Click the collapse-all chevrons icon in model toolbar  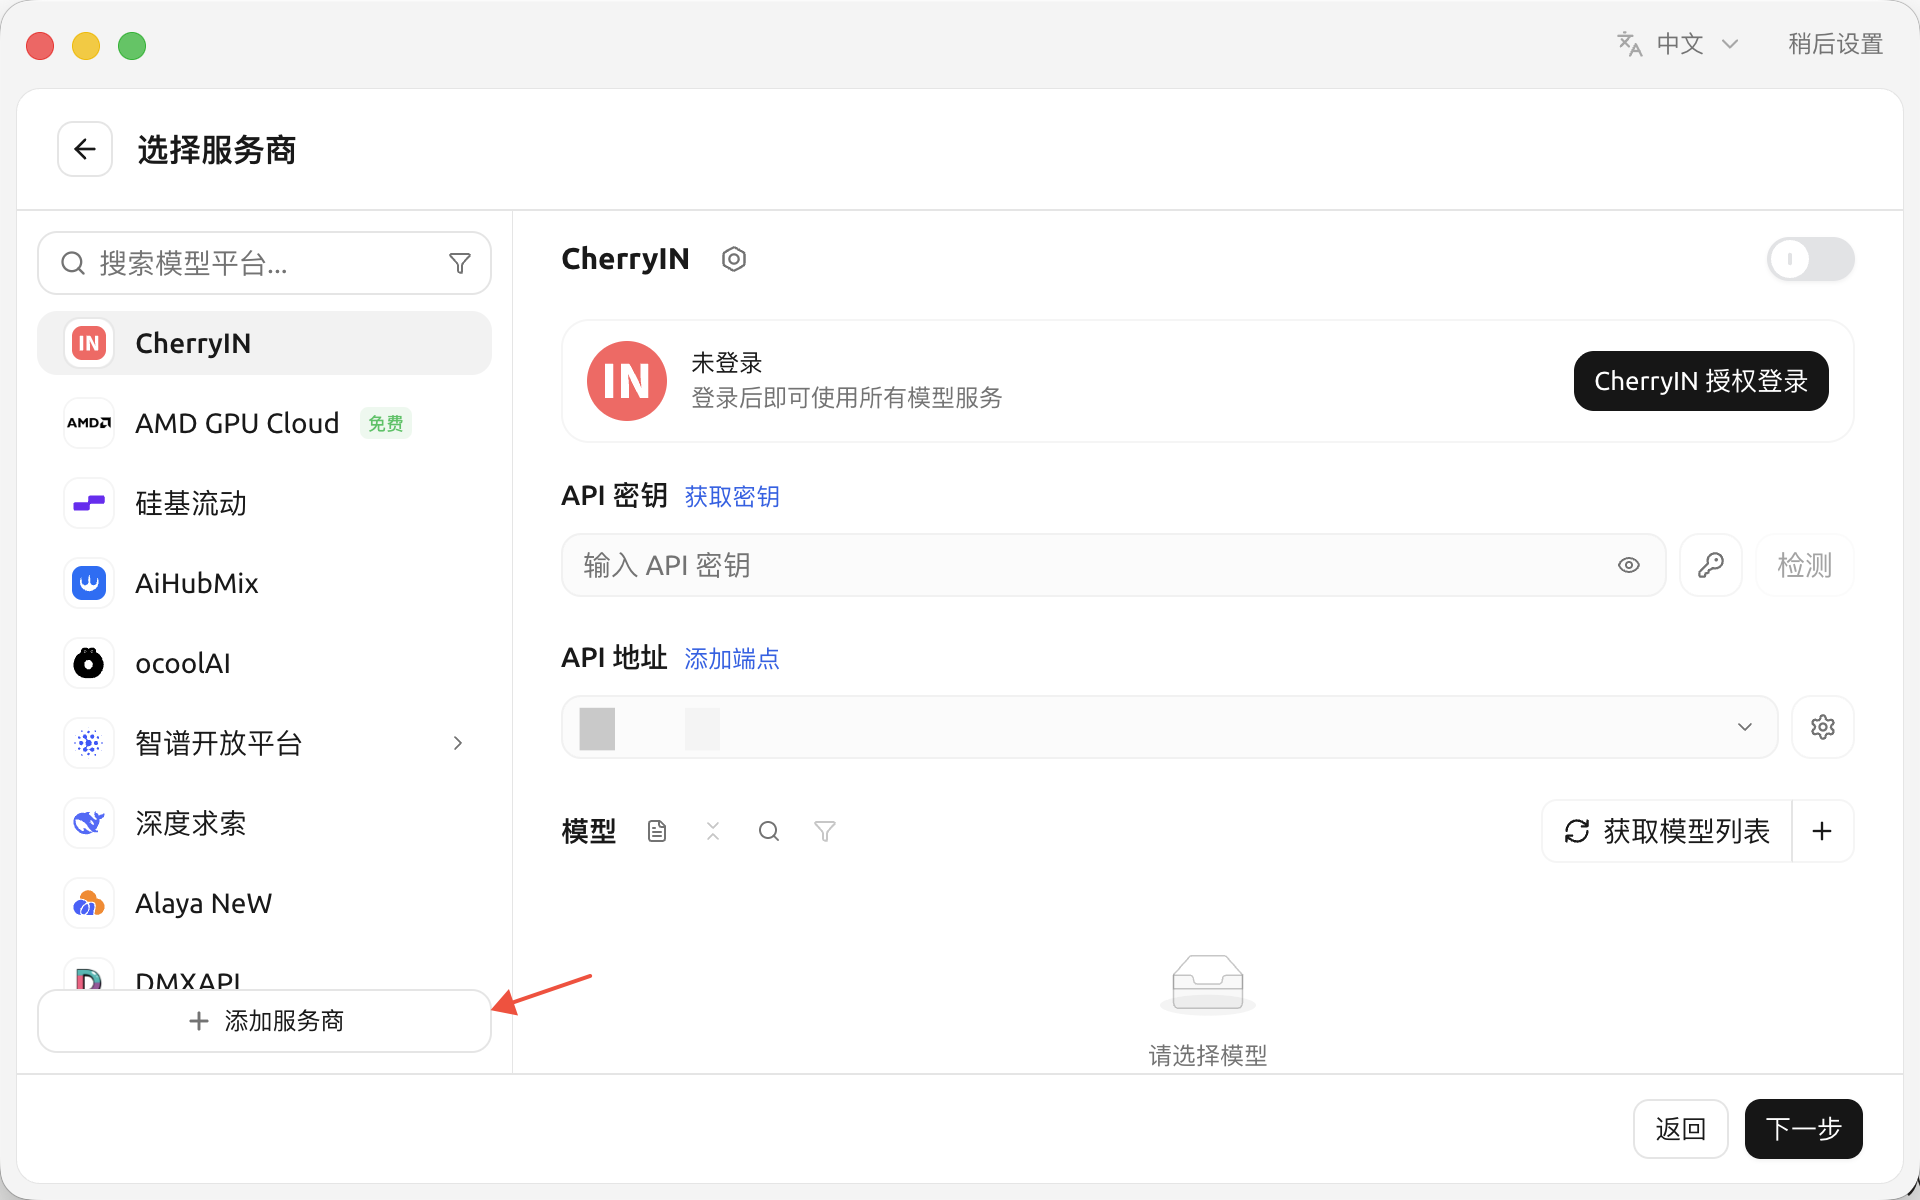(713, 831)
